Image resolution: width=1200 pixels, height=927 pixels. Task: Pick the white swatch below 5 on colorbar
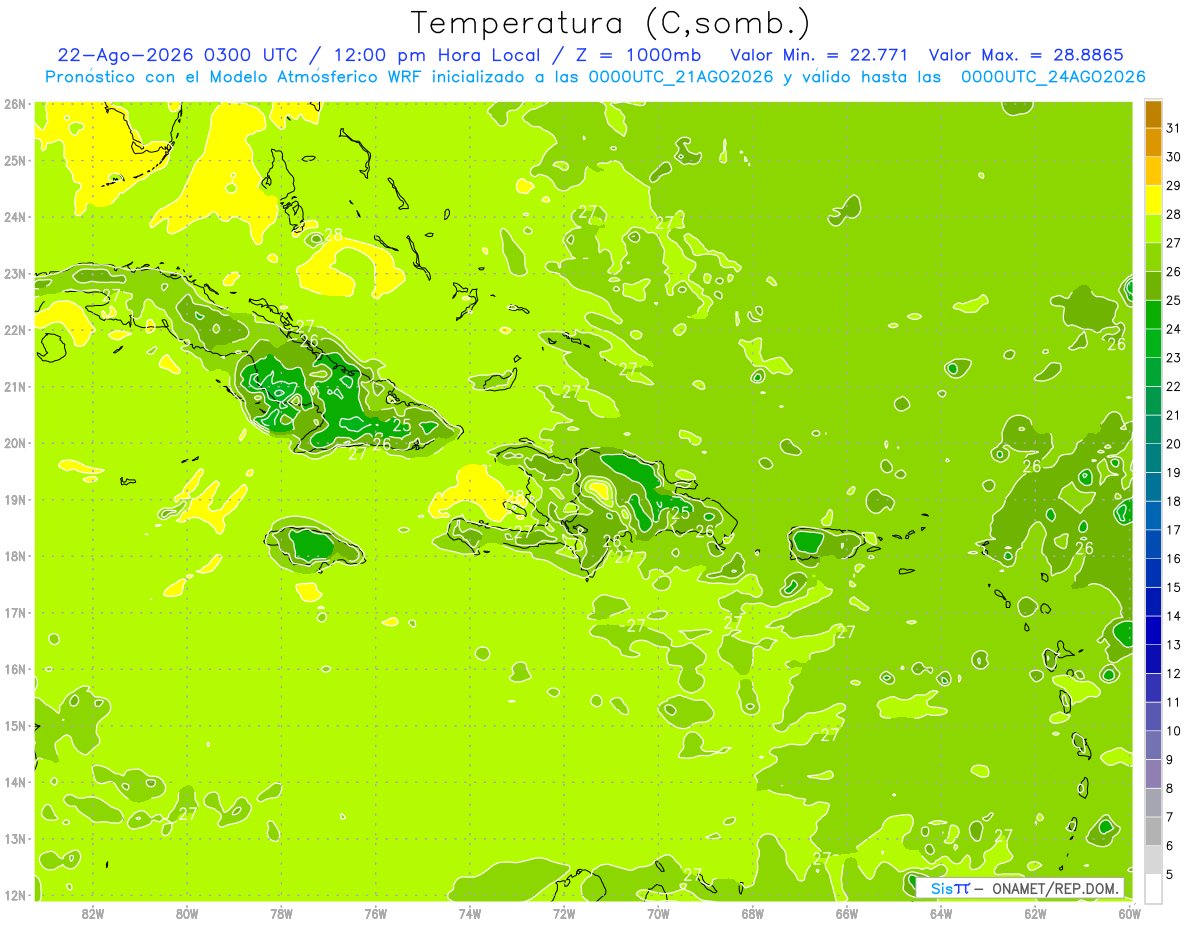pos(1153,888)
